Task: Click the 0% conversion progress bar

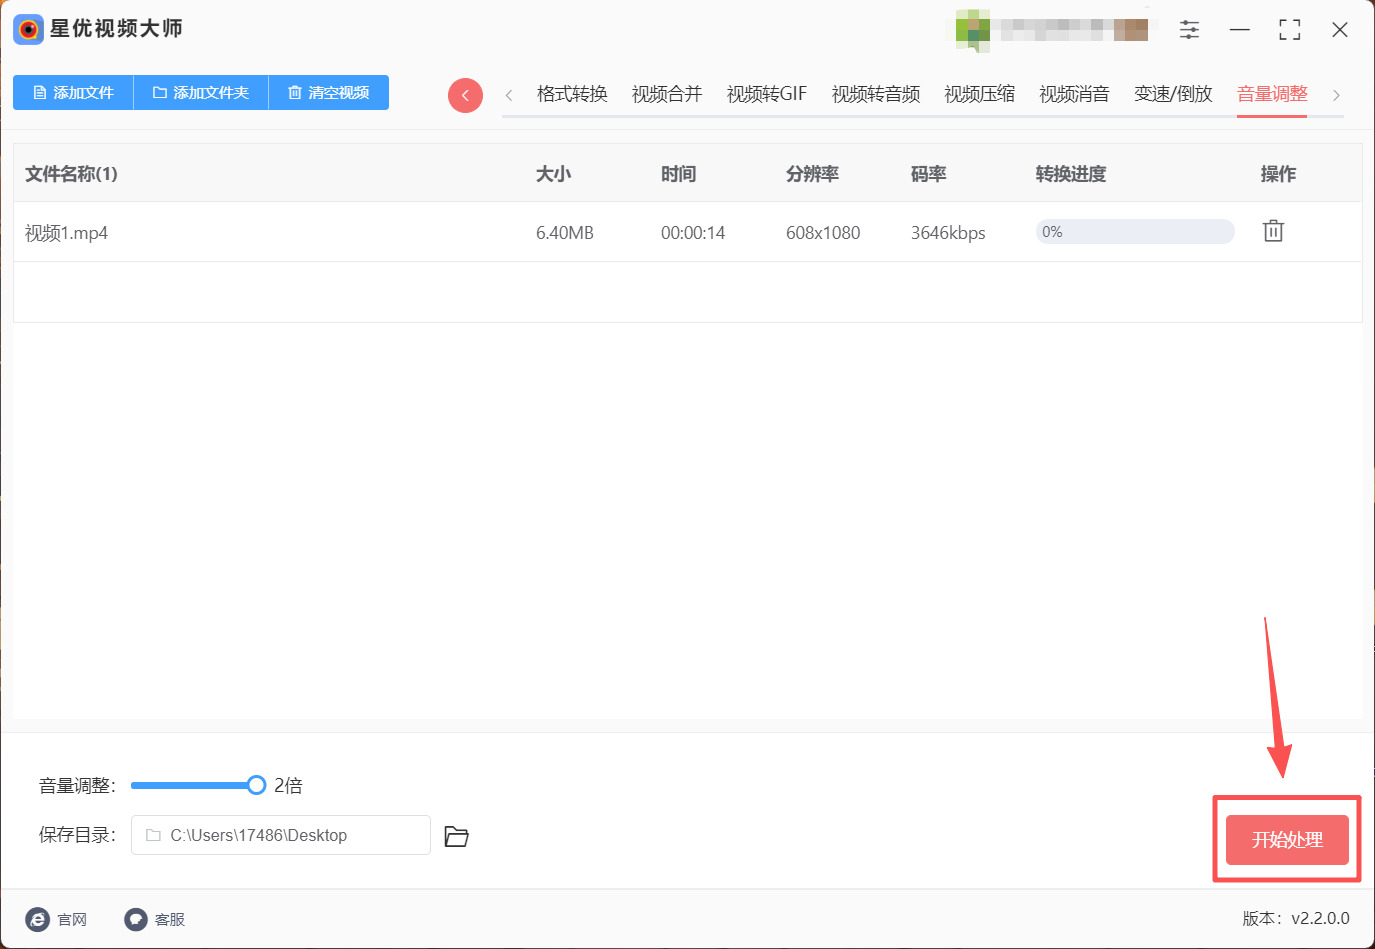Action: [1135, 232]
